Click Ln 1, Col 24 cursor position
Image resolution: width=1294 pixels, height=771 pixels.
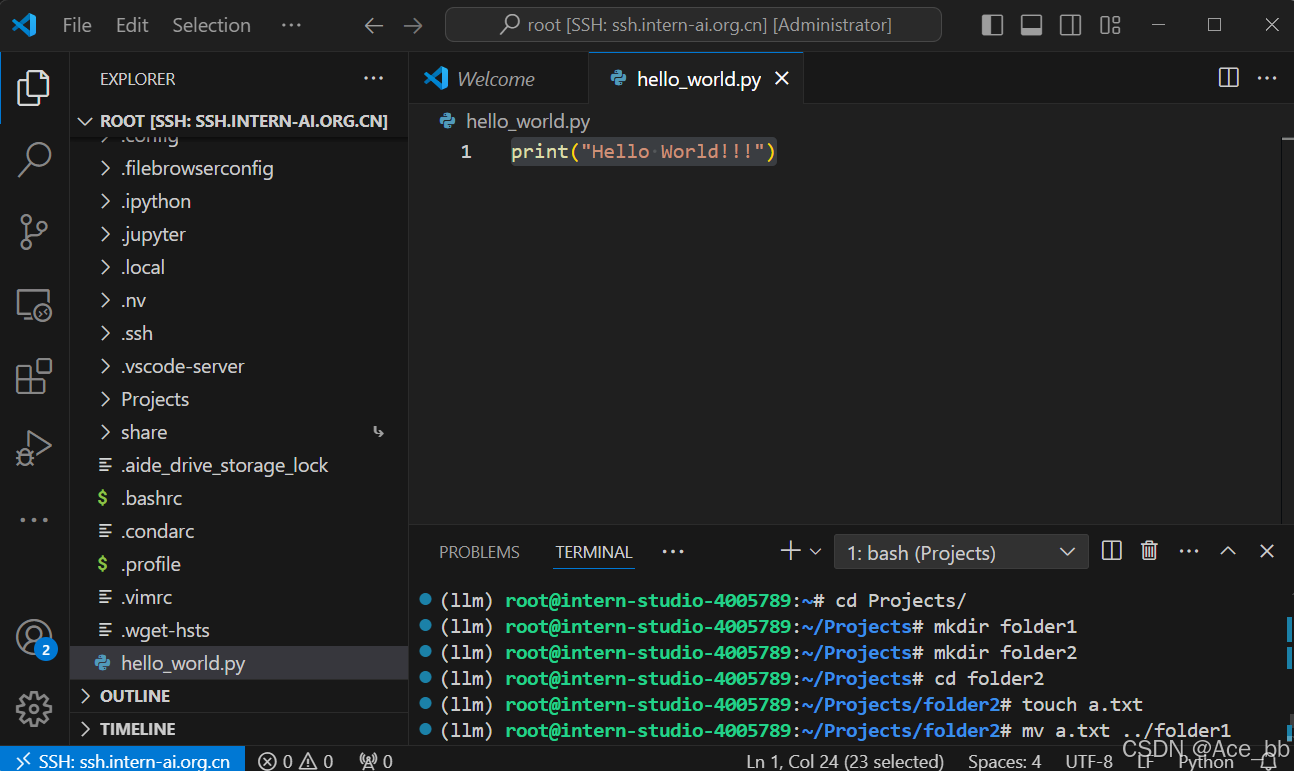tap(845, 761)
